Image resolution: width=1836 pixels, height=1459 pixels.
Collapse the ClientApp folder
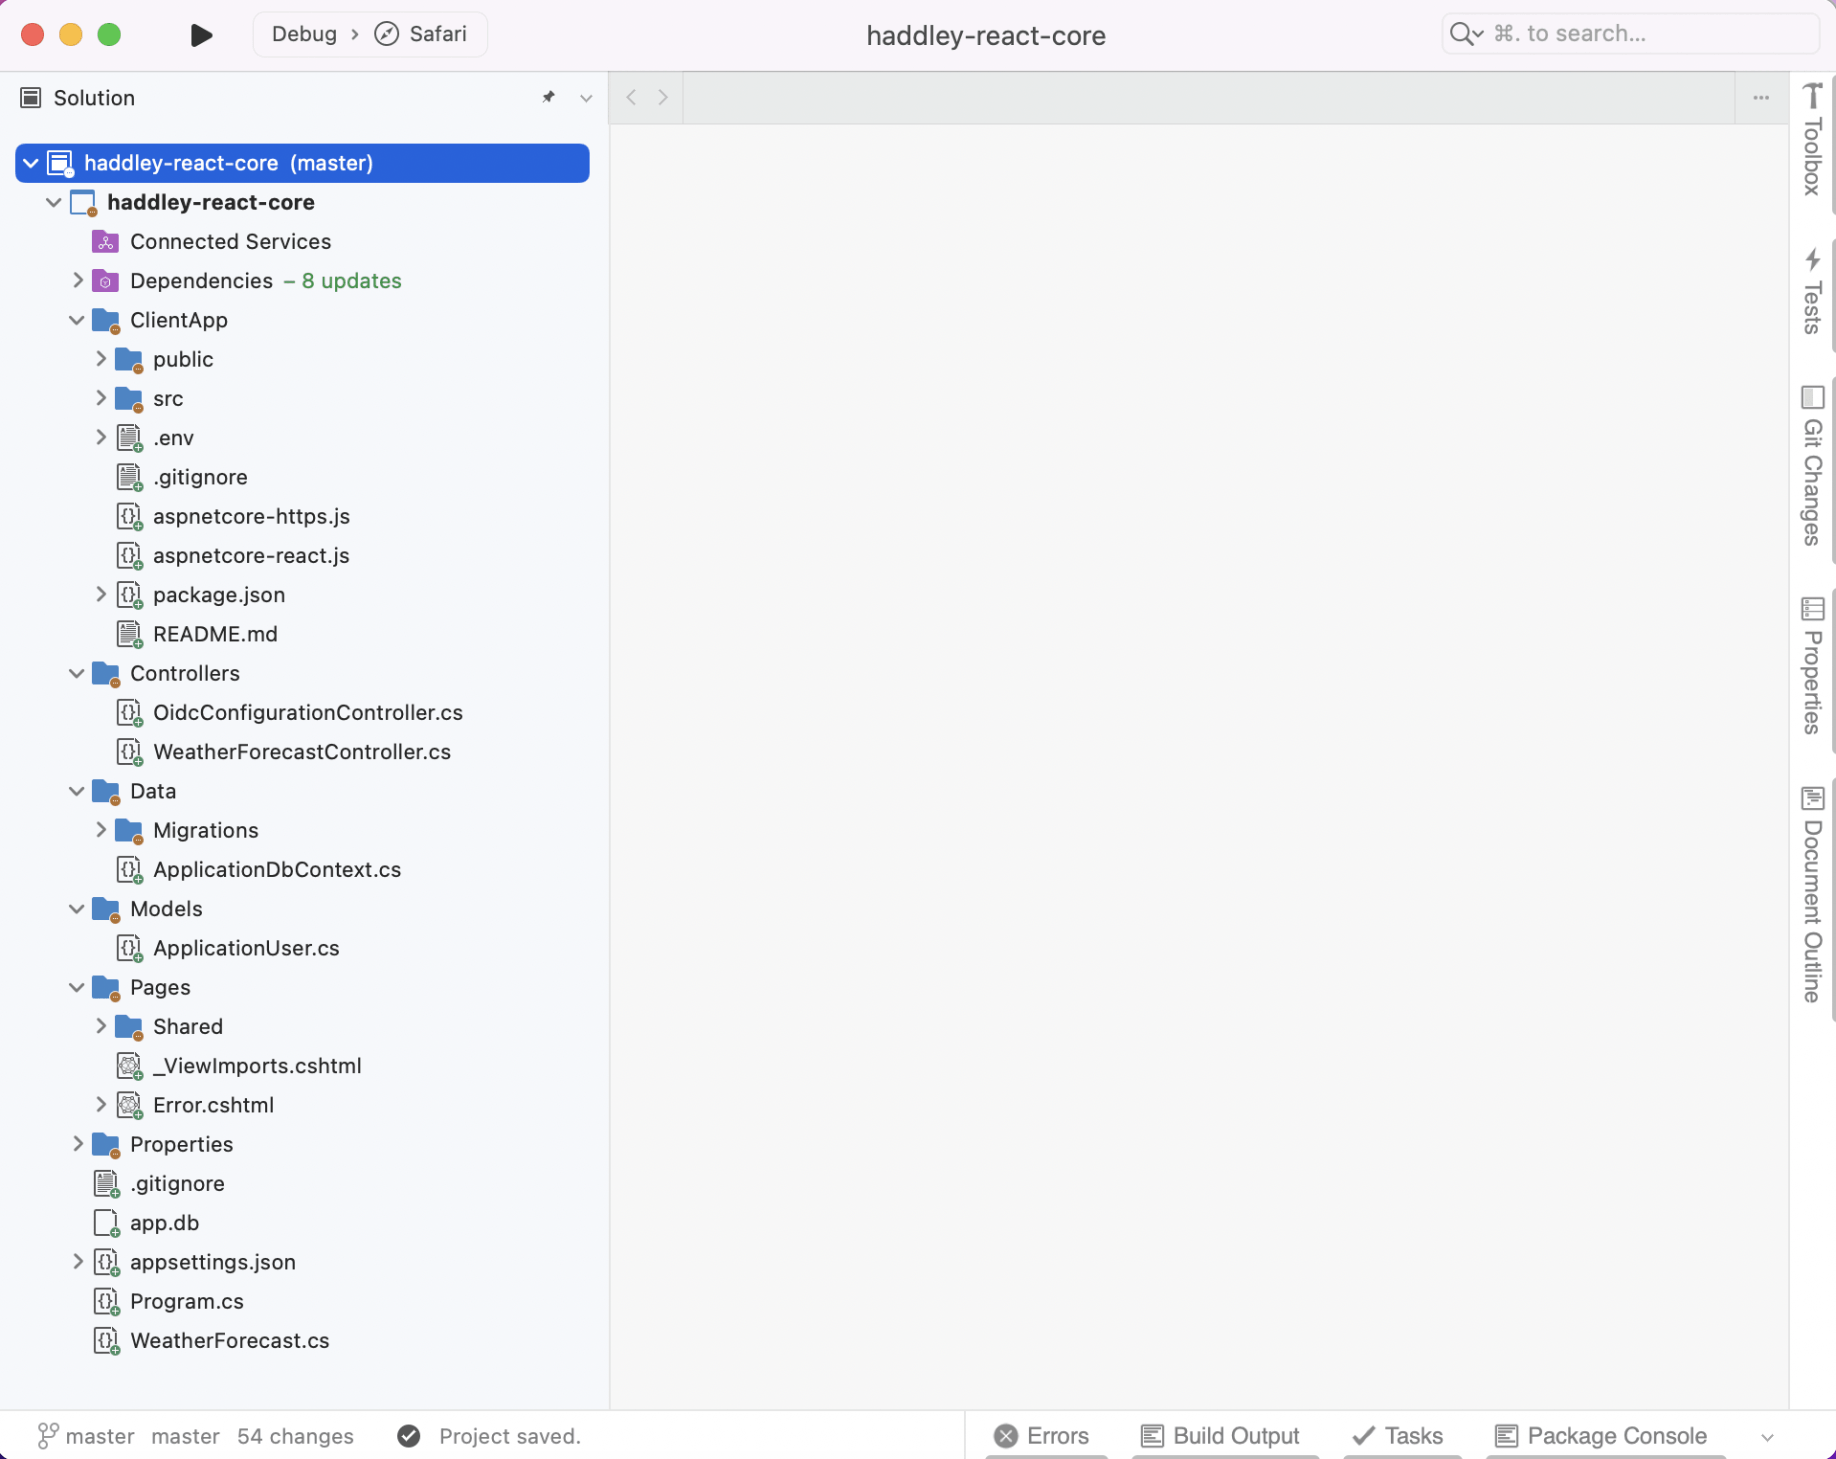point(77,320)
